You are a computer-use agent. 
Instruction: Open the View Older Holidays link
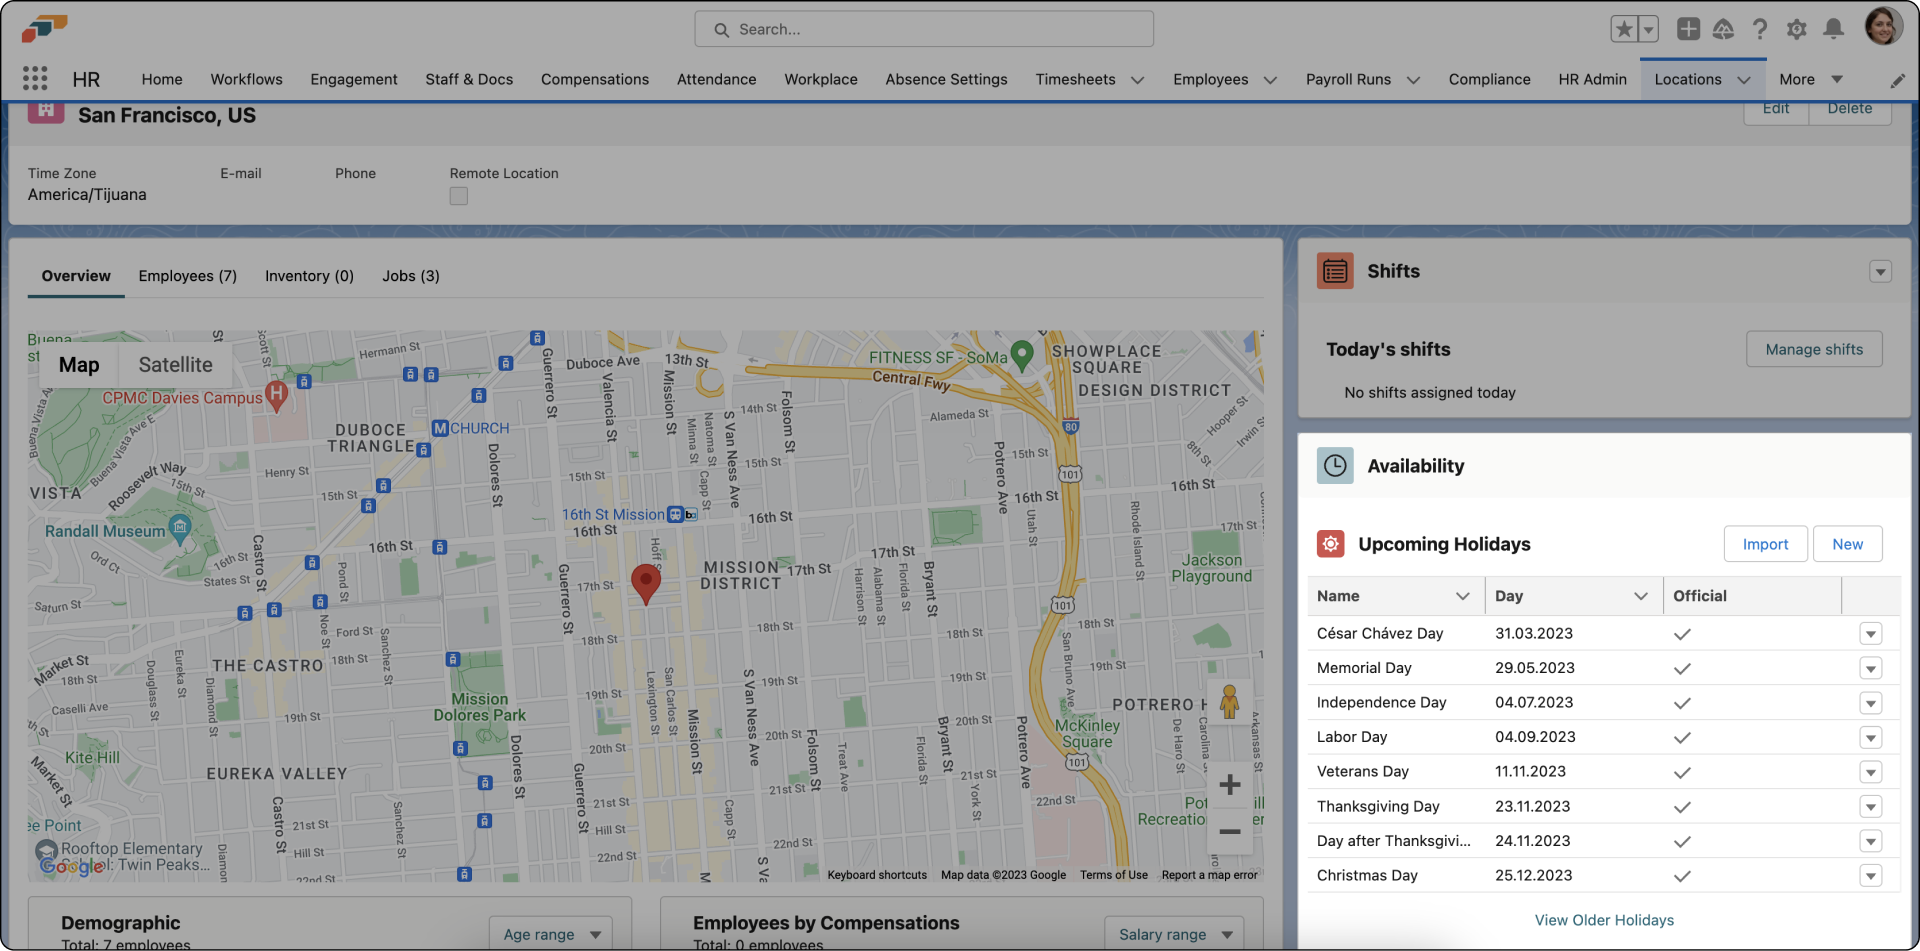point(1604,920)
